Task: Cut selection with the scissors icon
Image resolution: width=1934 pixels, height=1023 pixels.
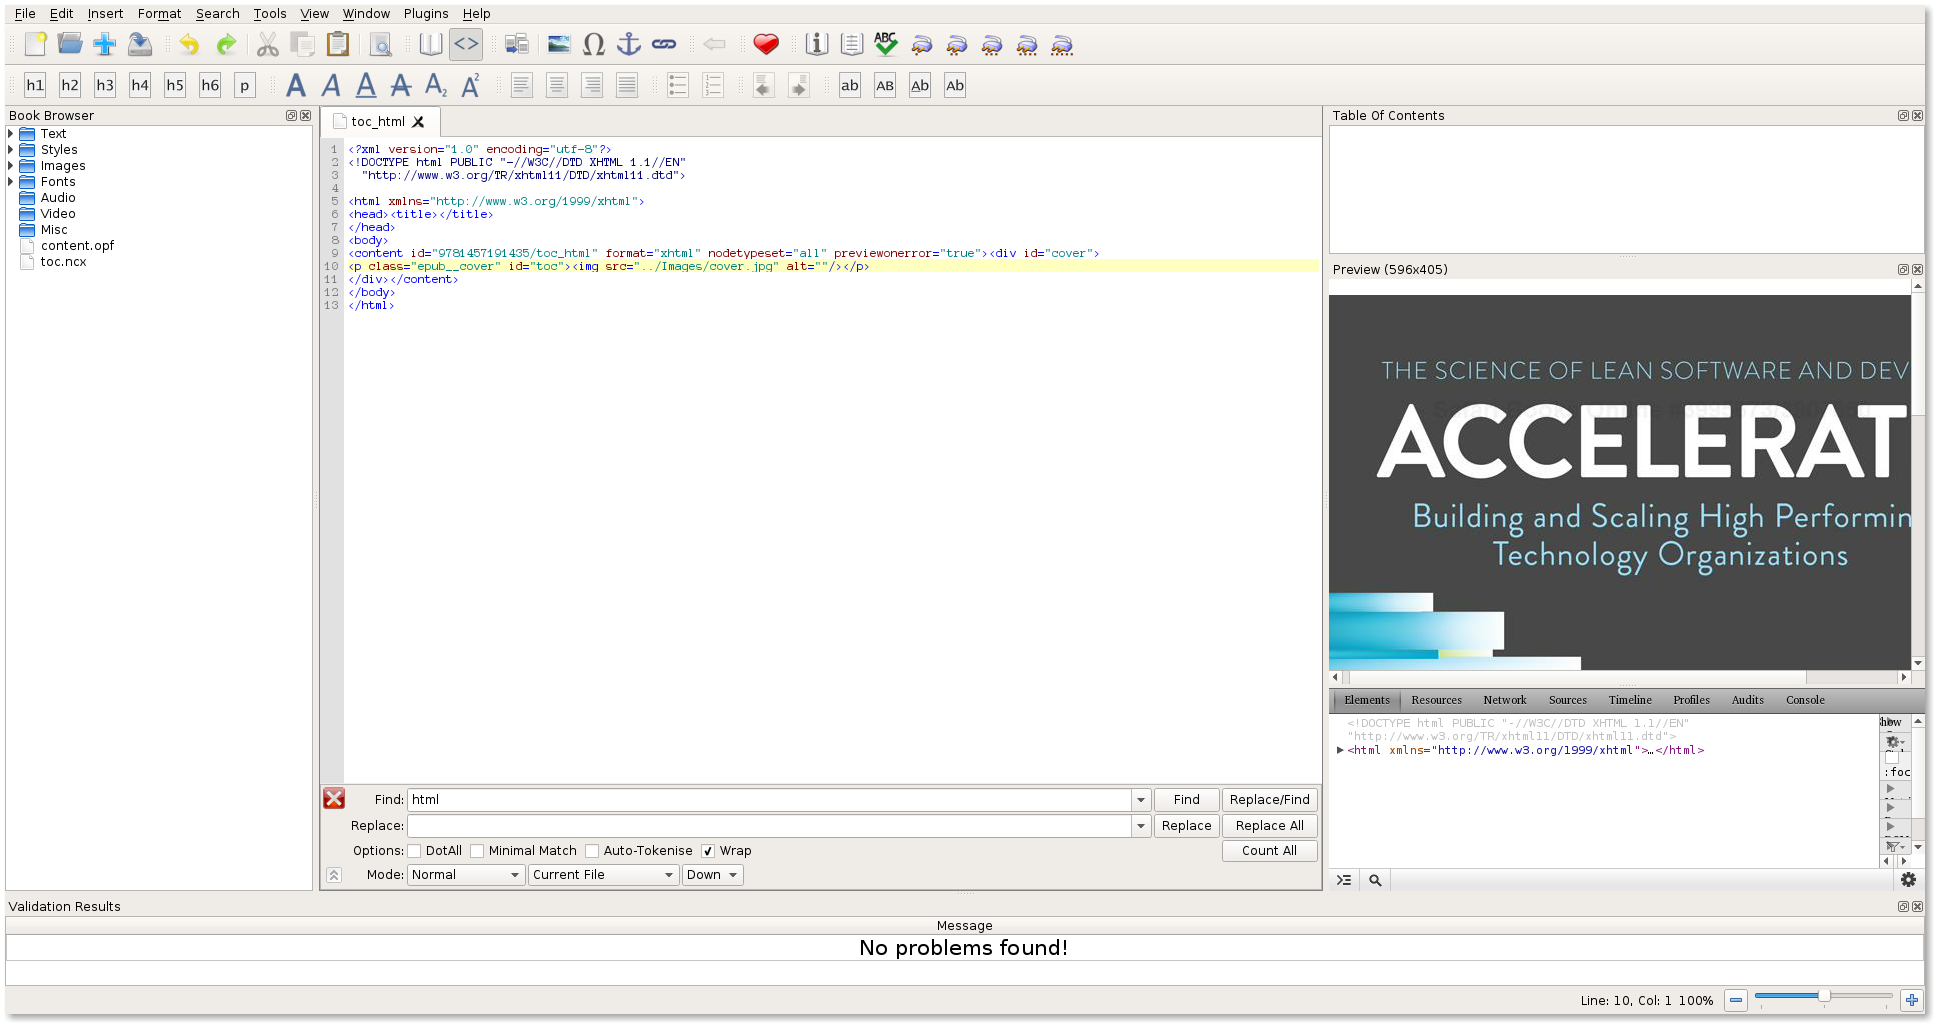Action: pos(267,44)
